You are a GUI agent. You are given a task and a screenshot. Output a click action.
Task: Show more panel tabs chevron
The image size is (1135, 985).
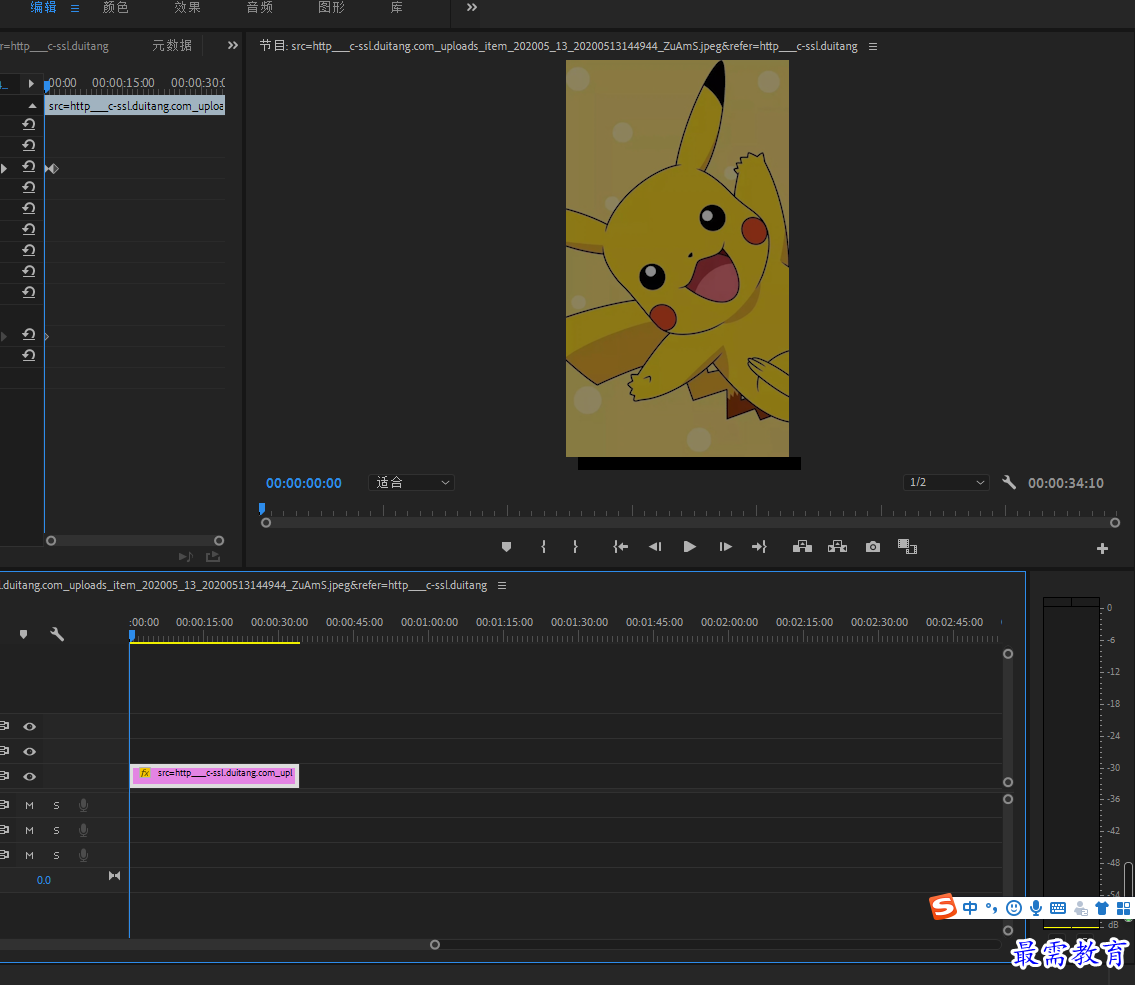tap(232, 46)
